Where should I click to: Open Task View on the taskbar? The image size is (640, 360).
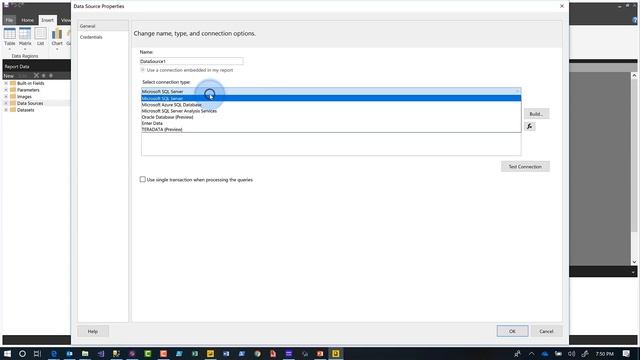38,353
